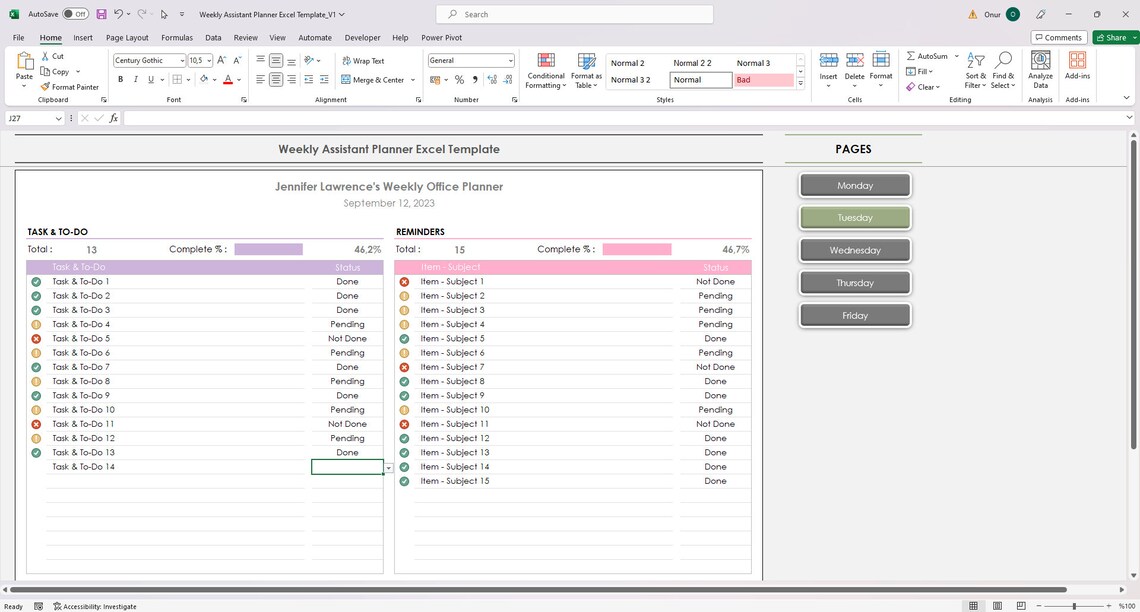Apply the Bad cell style
1140x612 pixels.
[762, 79]
